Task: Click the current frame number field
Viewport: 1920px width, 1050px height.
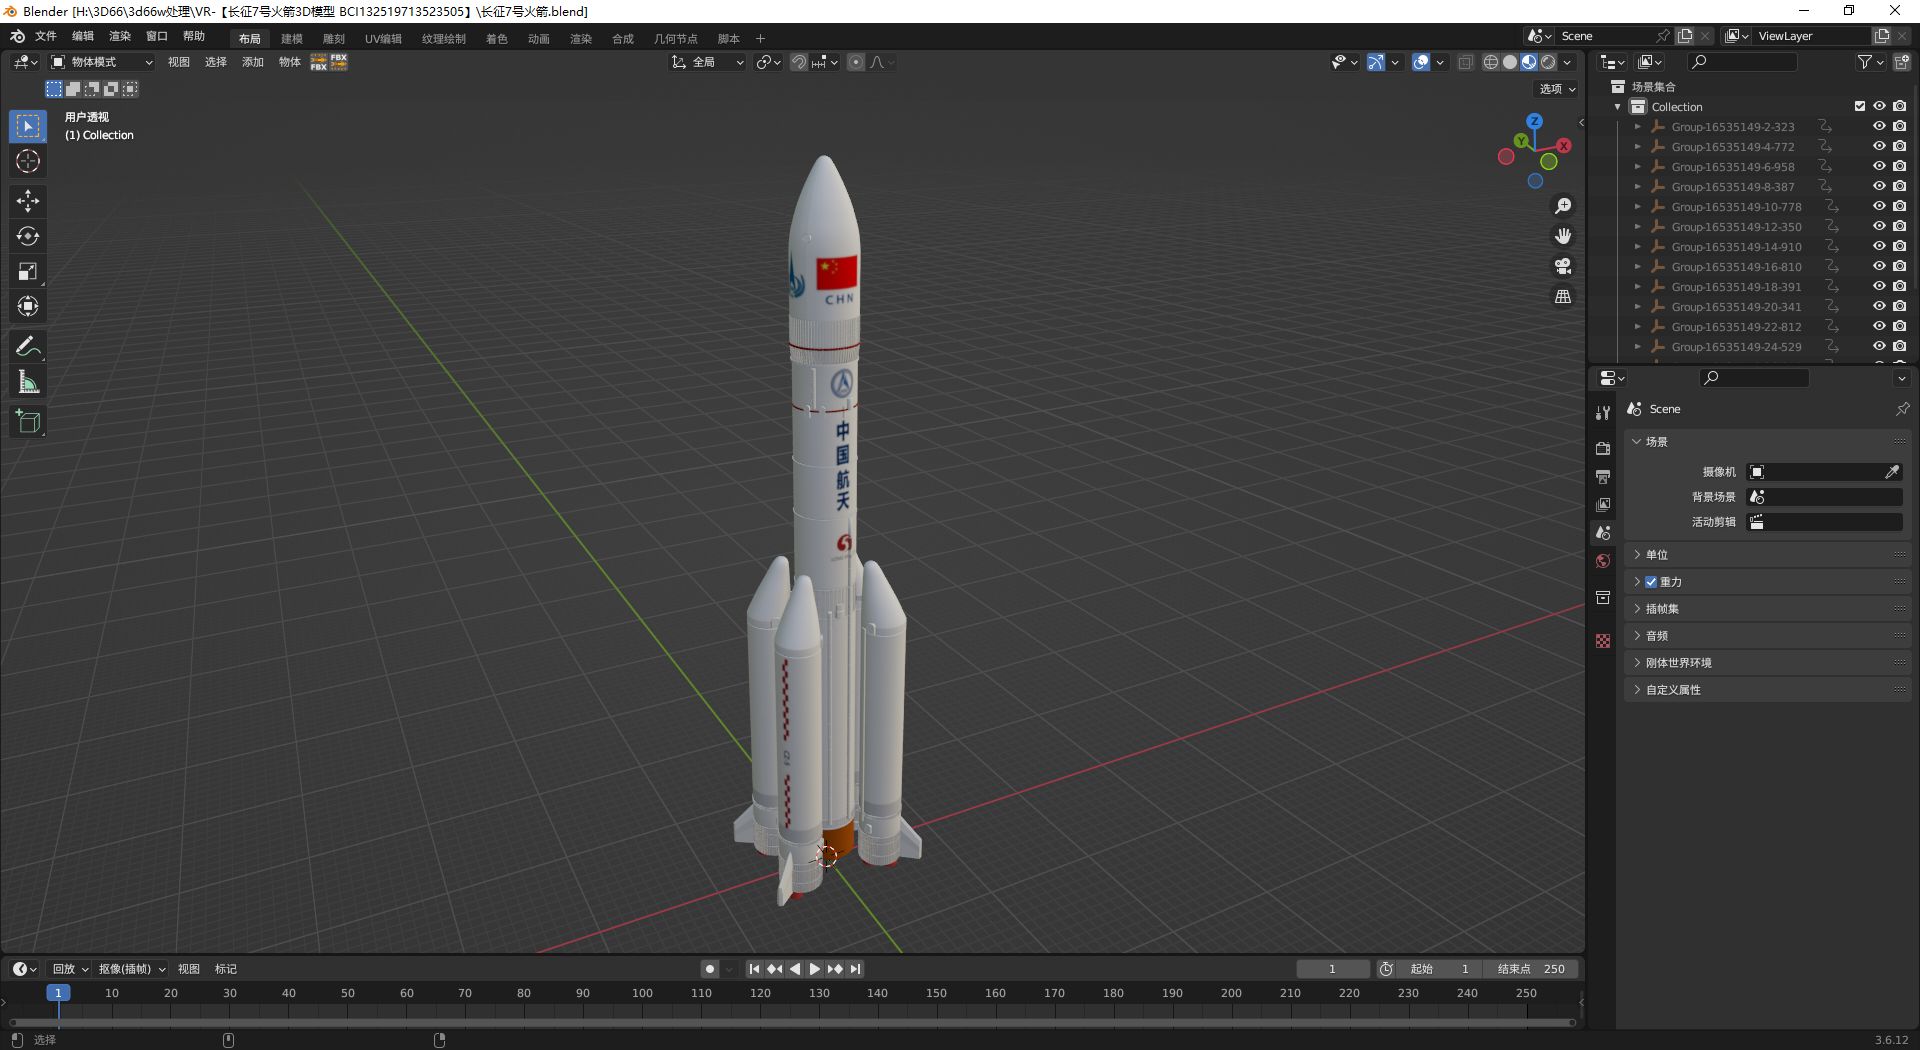Action: 1332,969
